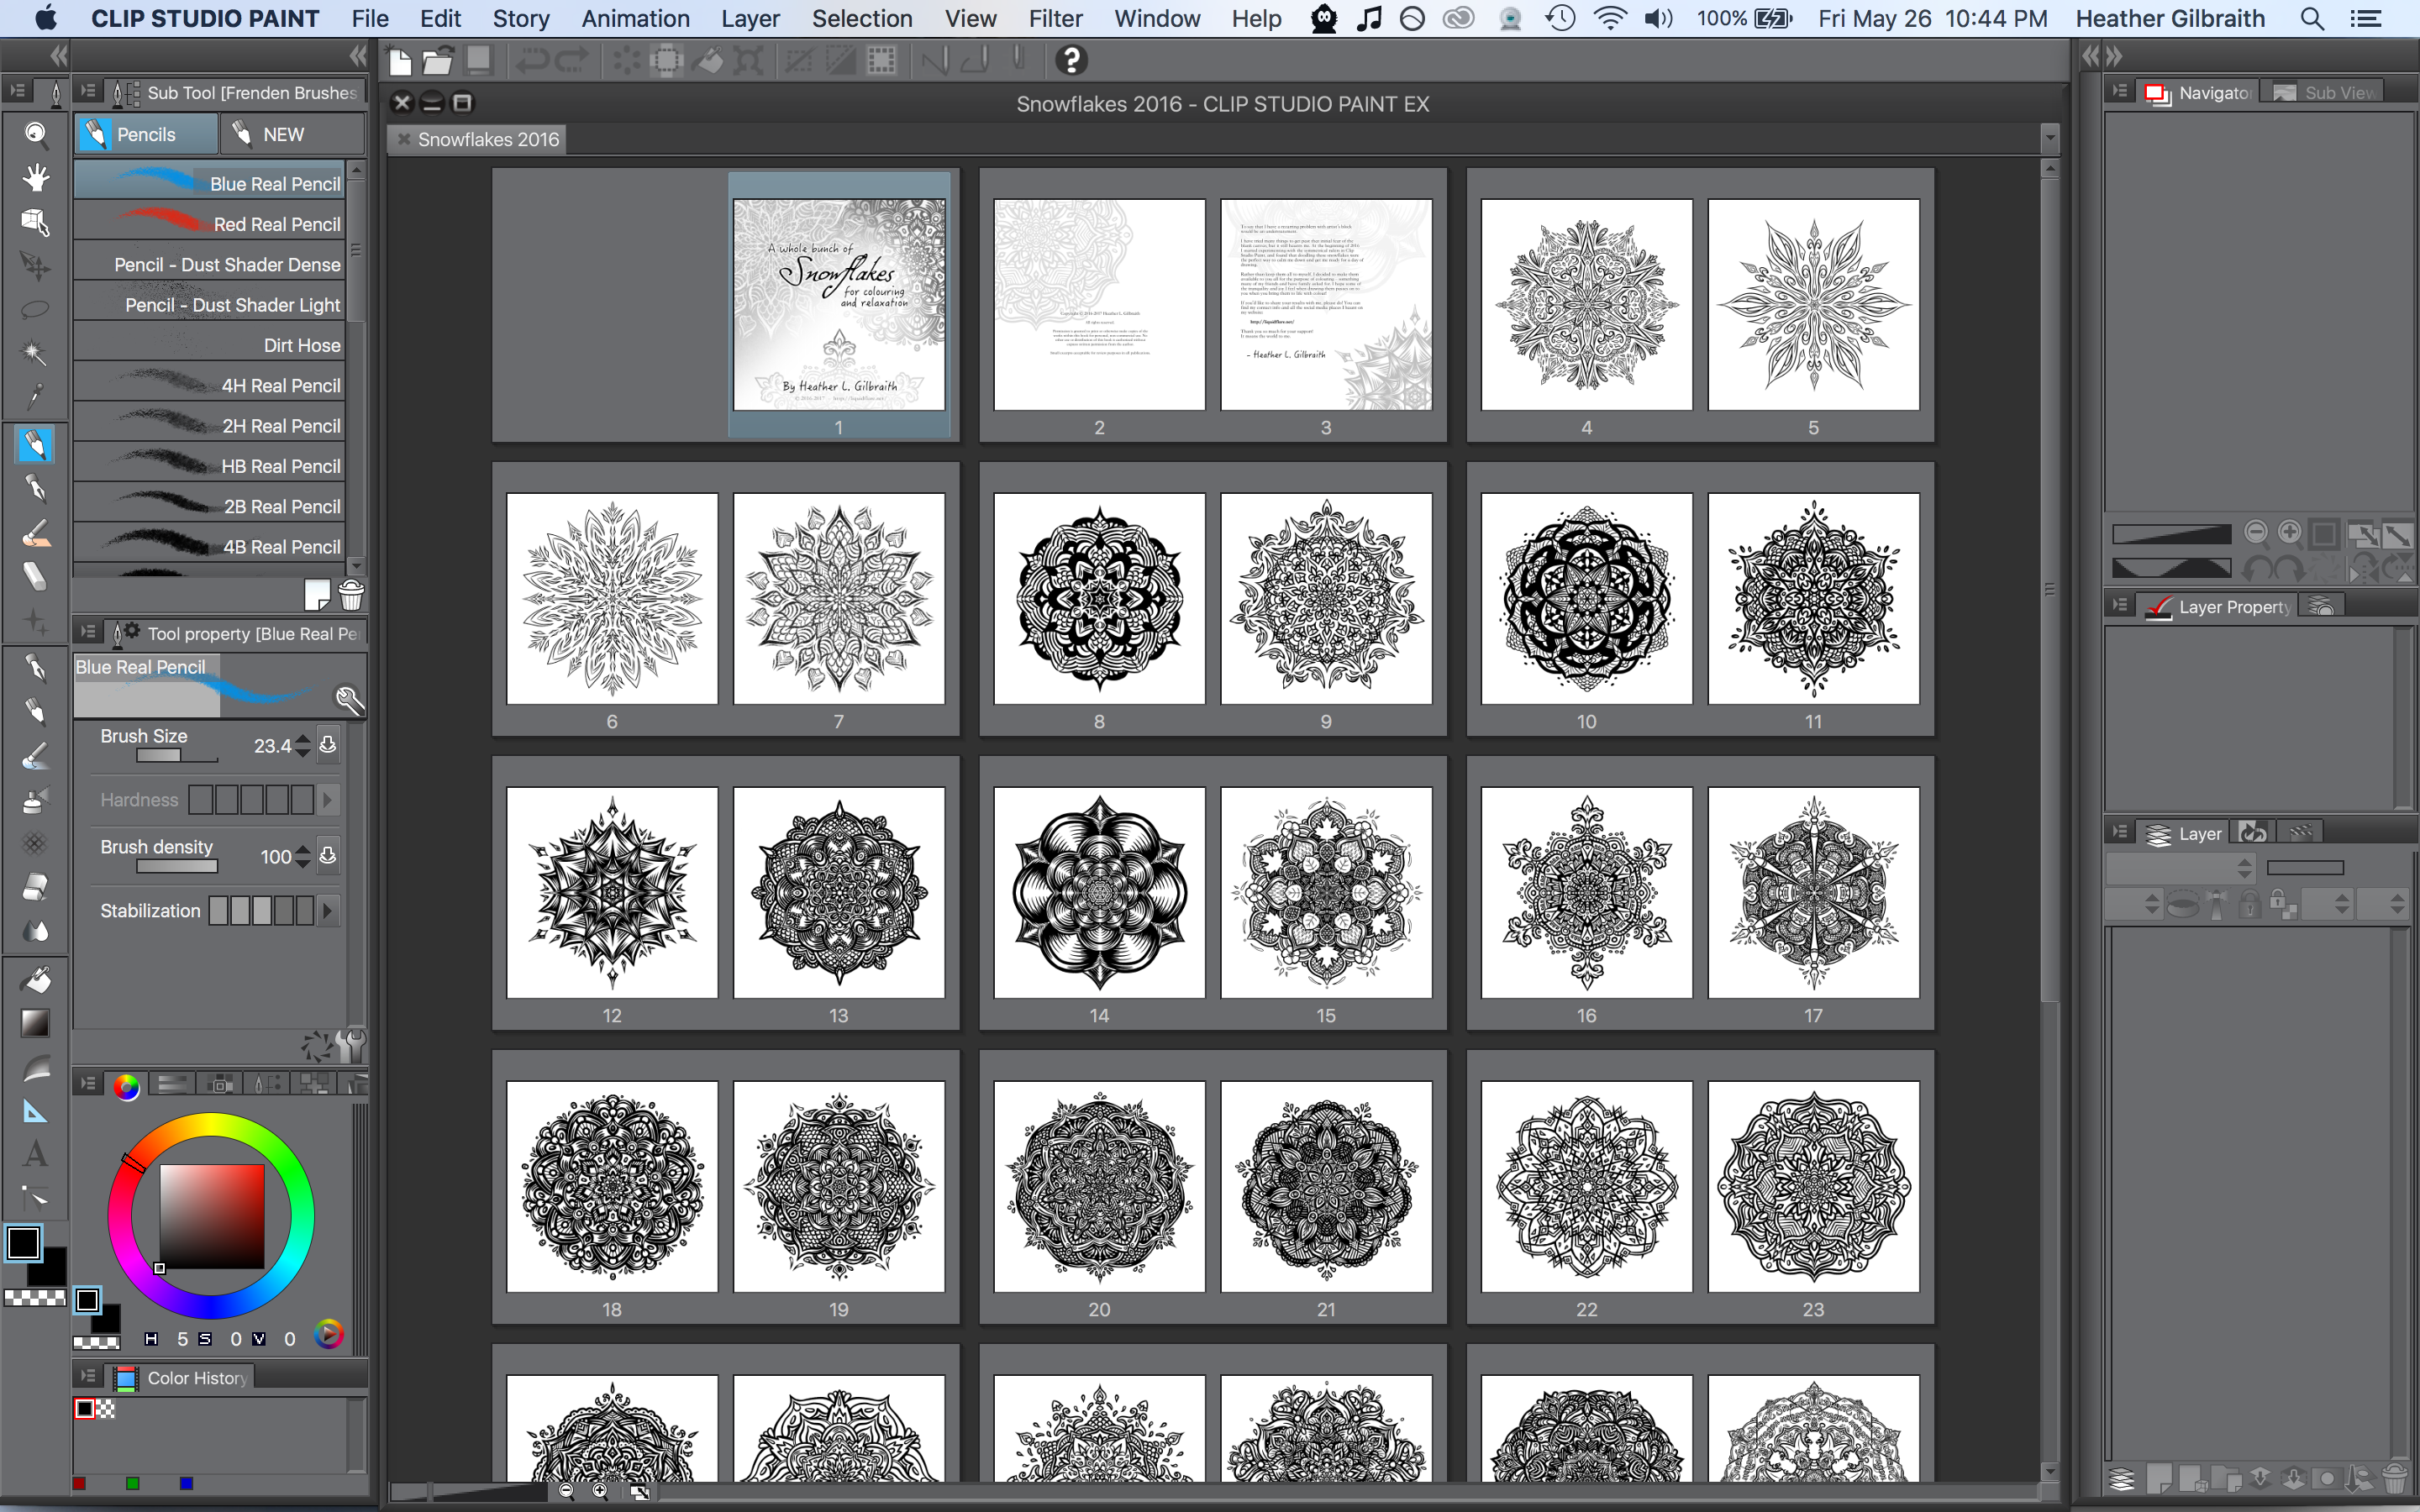Toggle Brush density dynamics button

327,856
